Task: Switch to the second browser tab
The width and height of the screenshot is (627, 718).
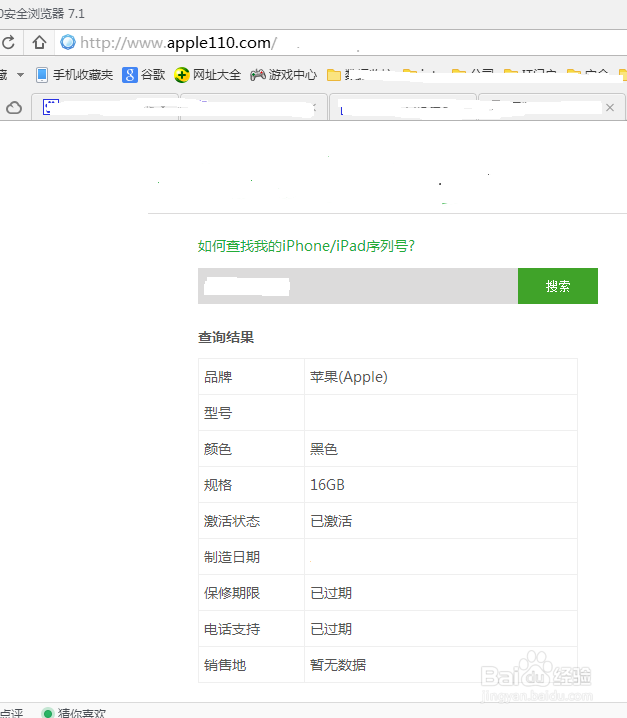Action: (254, 108)
